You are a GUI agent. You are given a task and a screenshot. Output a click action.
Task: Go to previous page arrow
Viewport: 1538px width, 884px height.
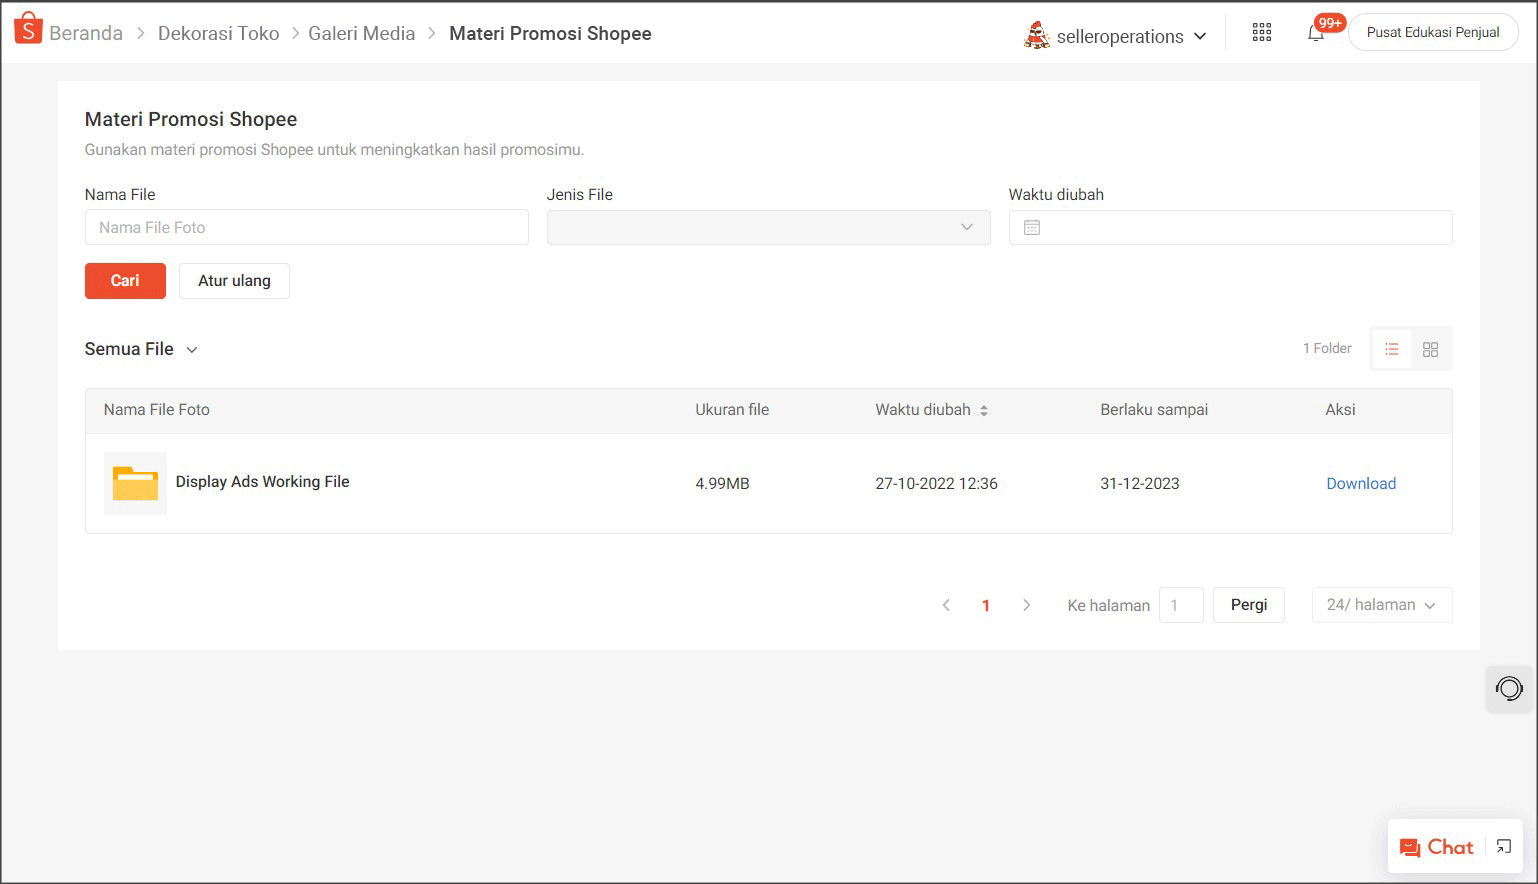pyautogui.click(x=946, y=605)
